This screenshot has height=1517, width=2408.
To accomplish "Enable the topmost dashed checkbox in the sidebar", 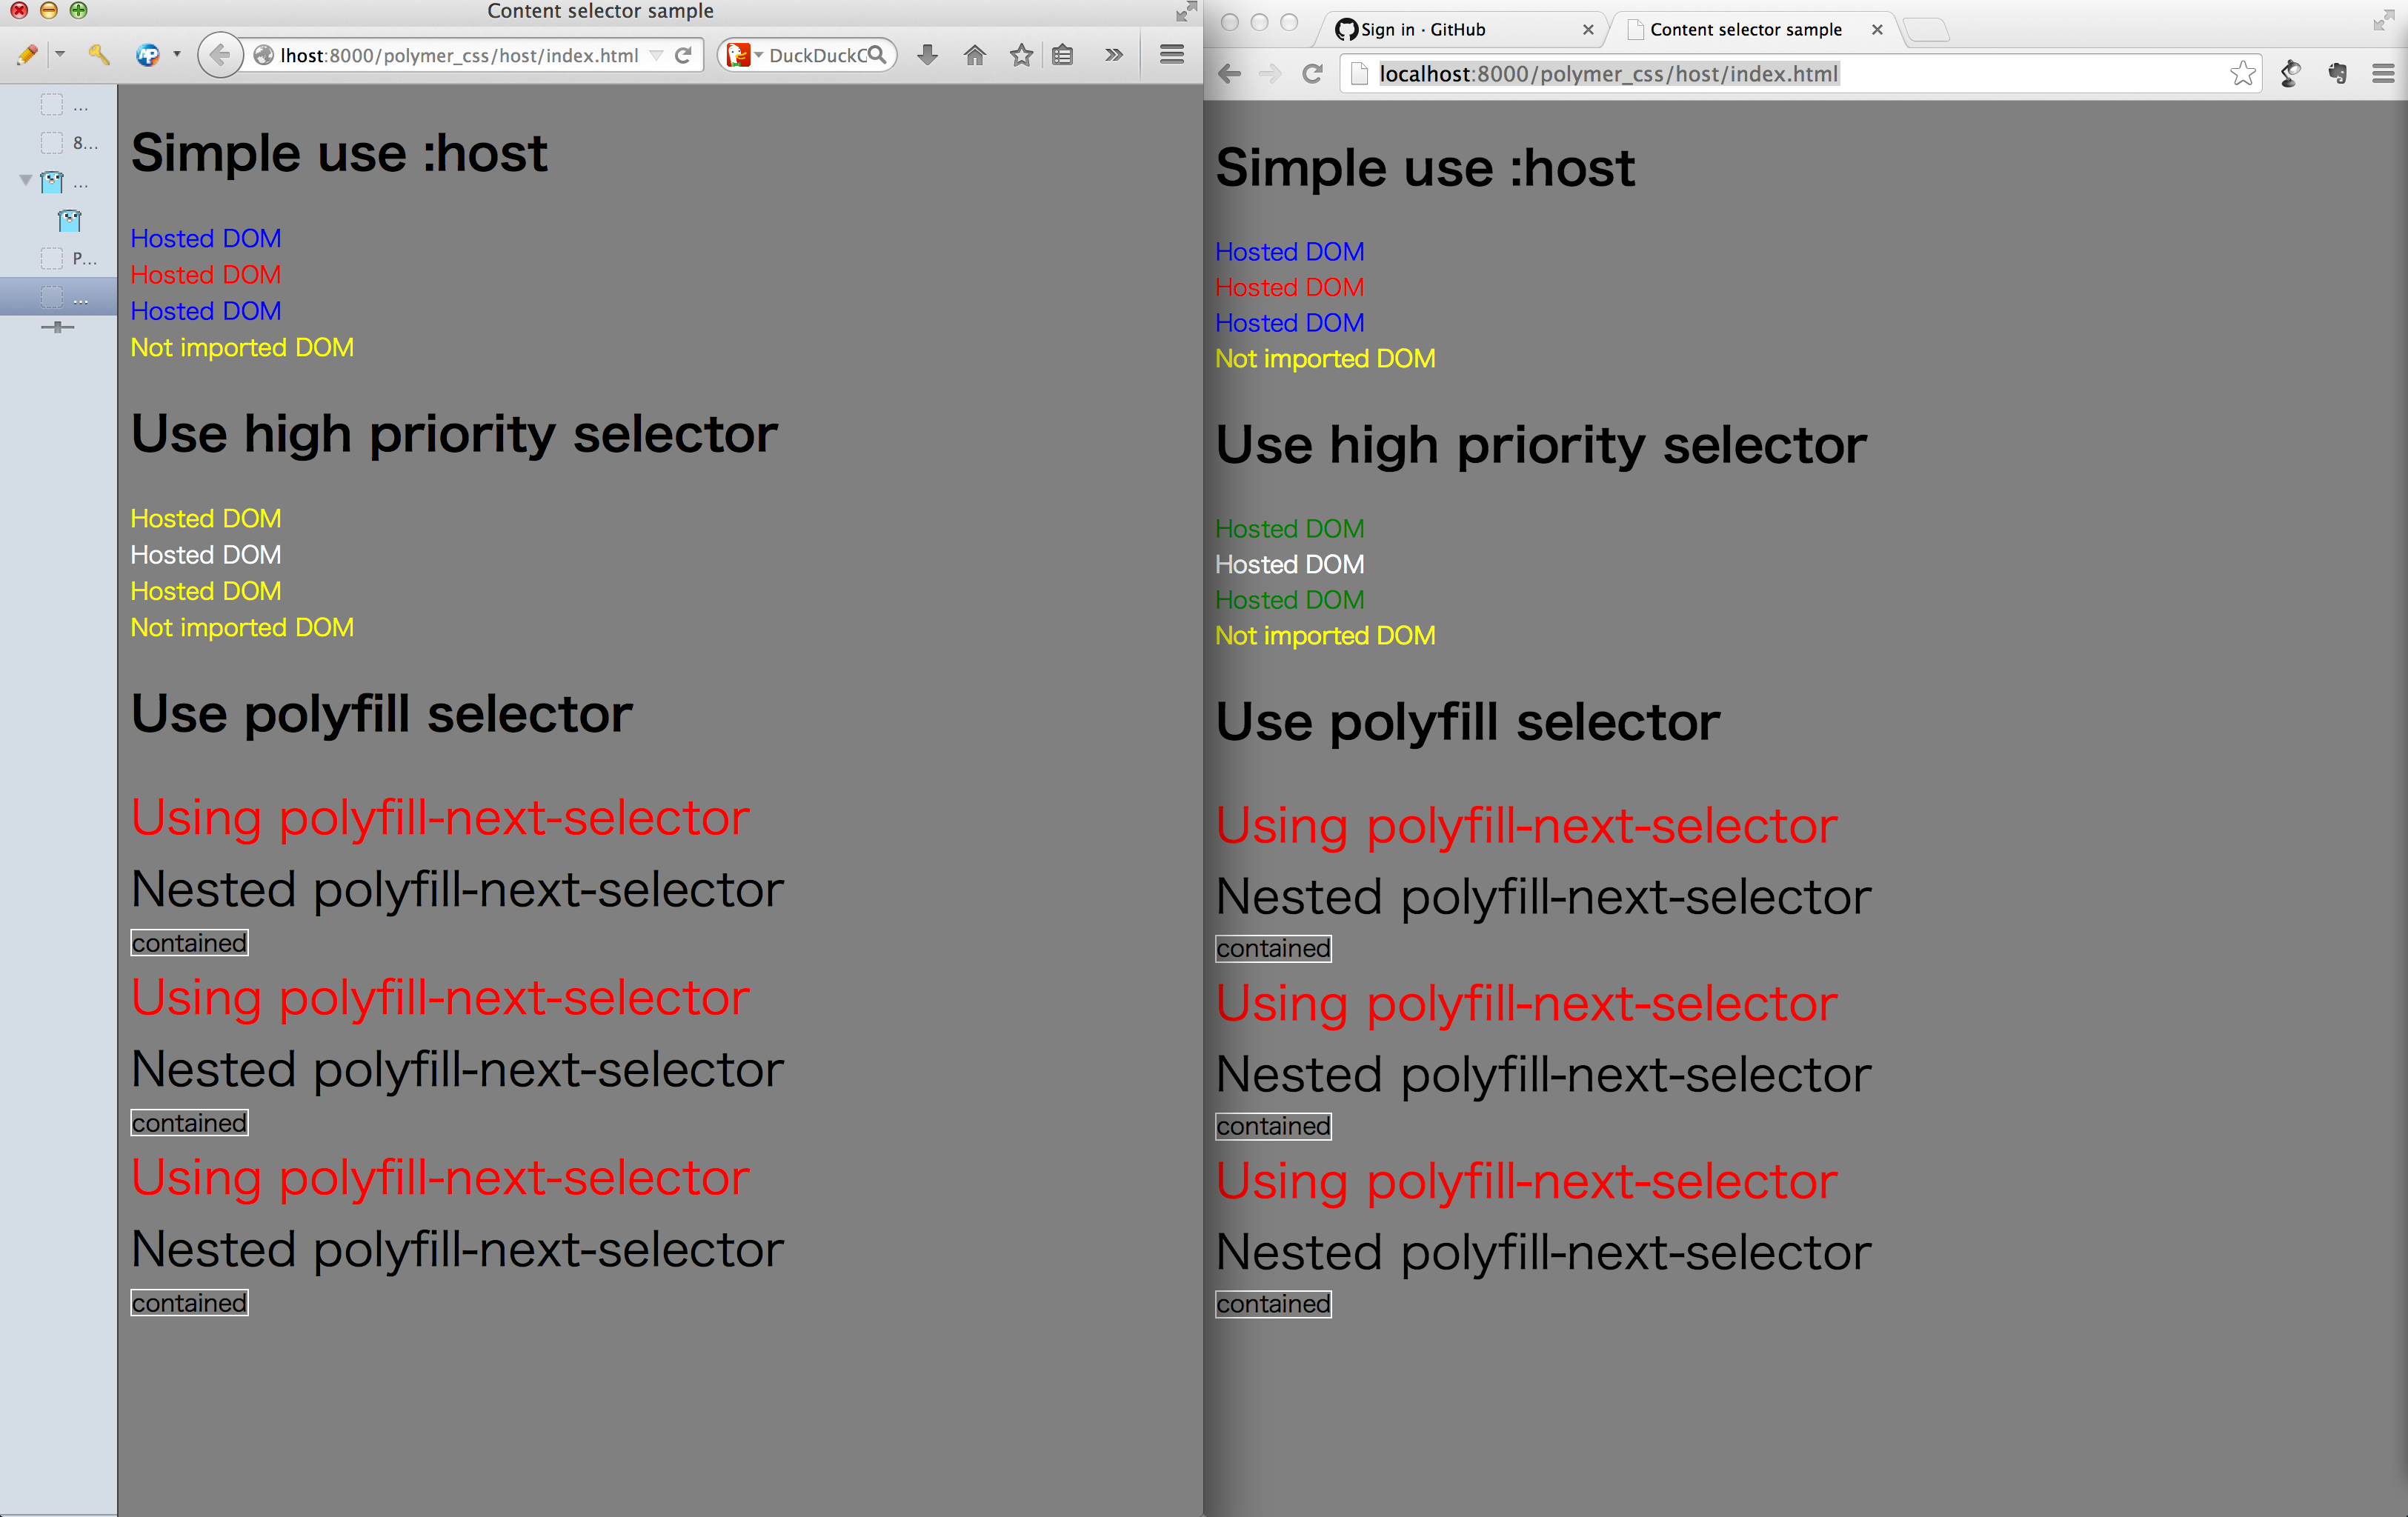I will 52,104.
